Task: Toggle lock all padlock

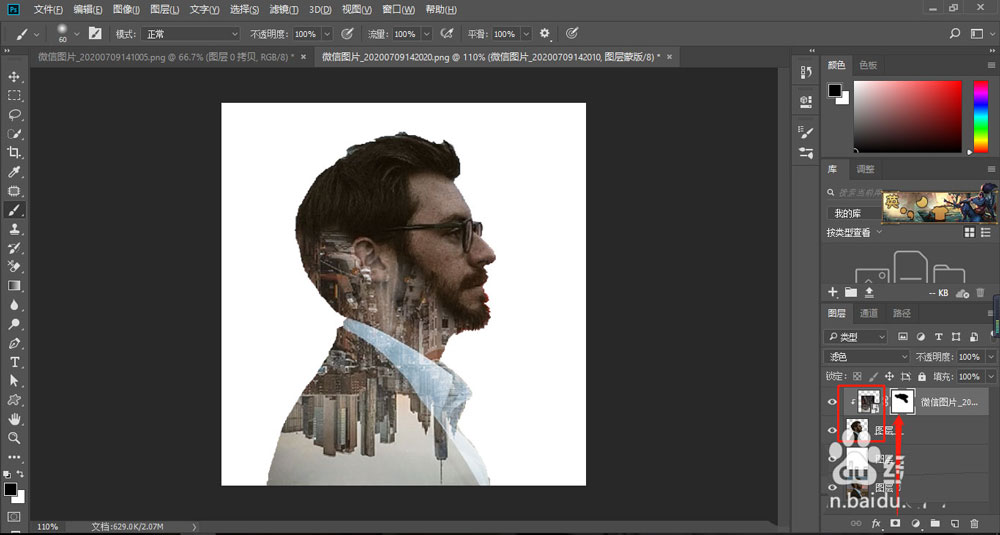Action: pyautogui.click(x=922, y=377)
